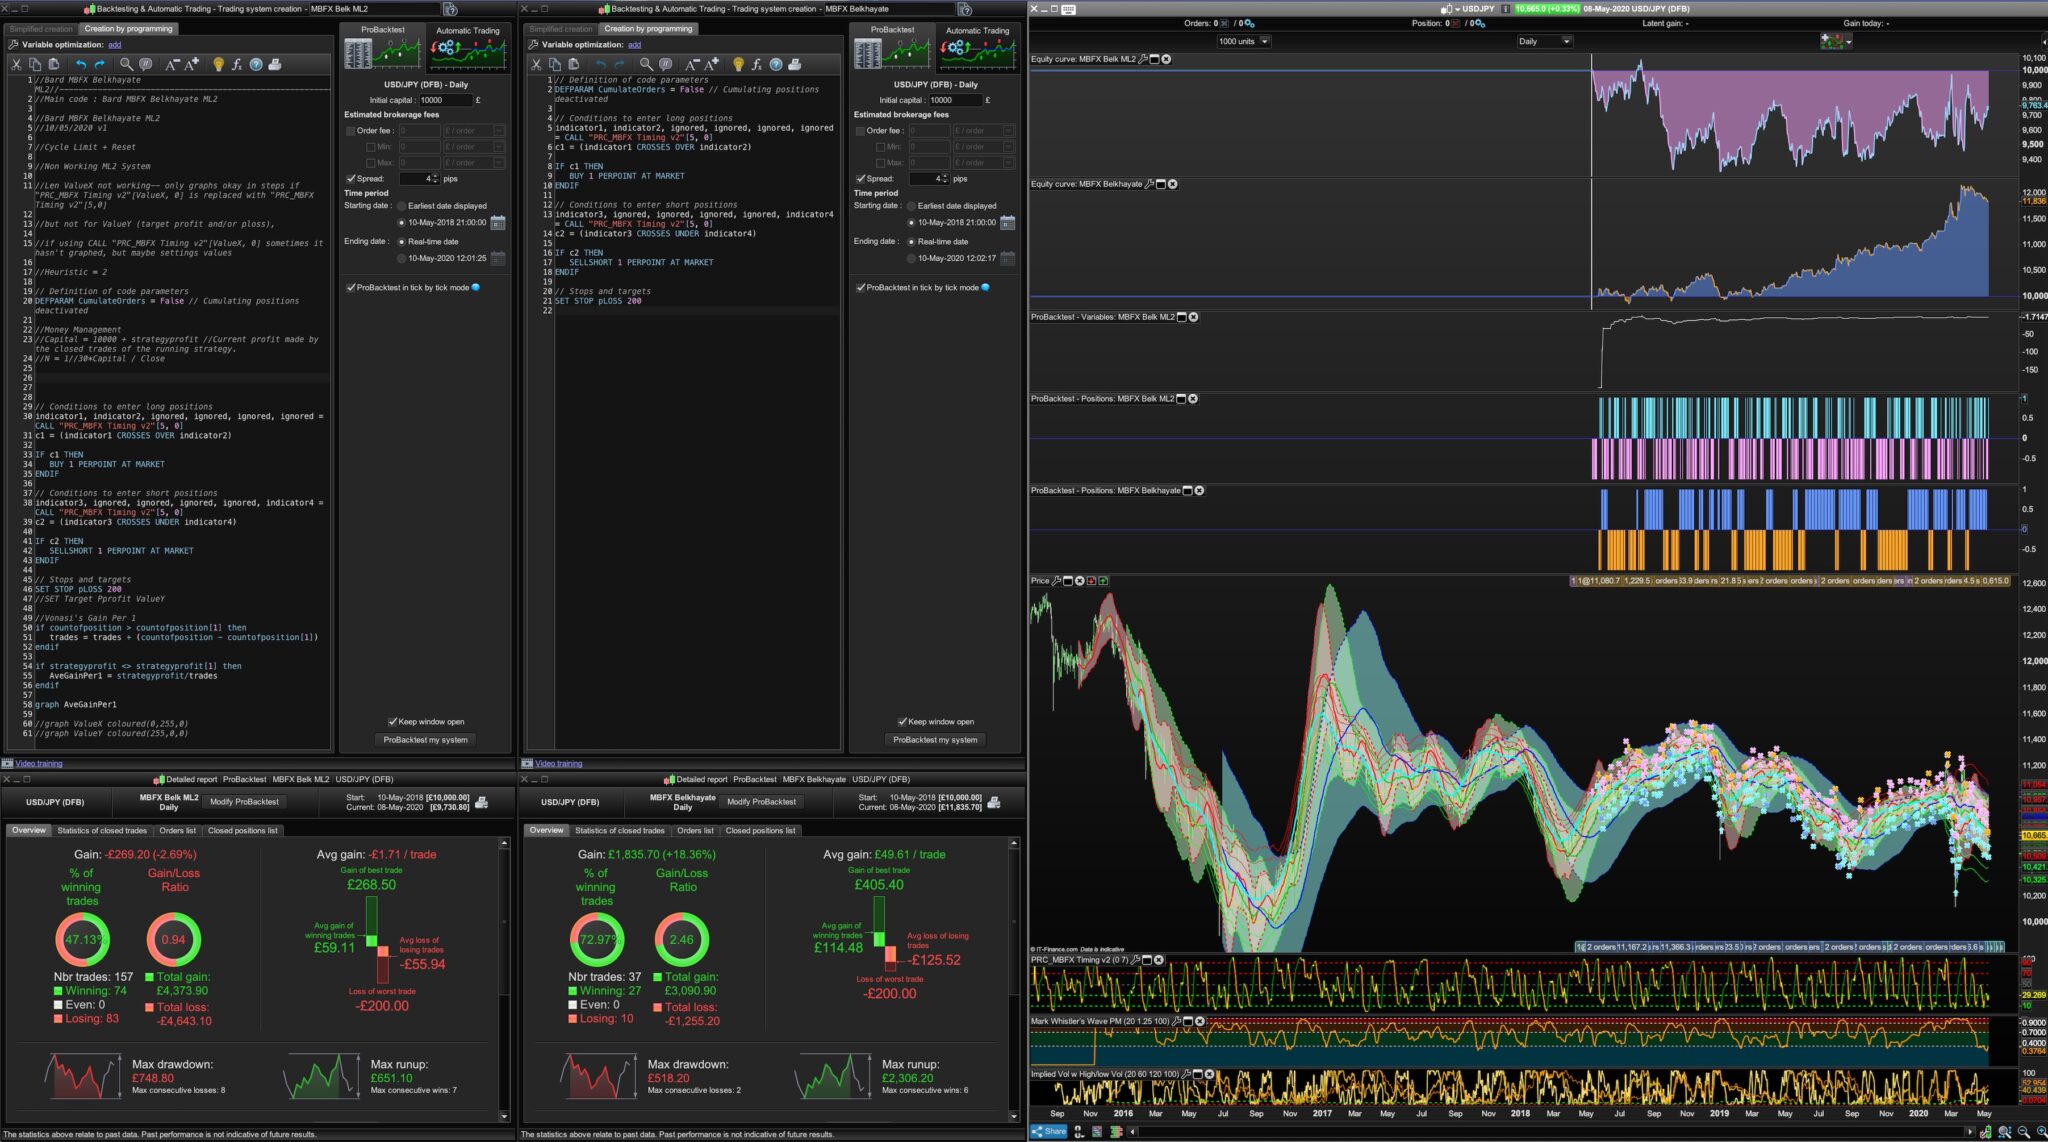
Task: Click left ProBacktest my system button
Action: point(425,740)
